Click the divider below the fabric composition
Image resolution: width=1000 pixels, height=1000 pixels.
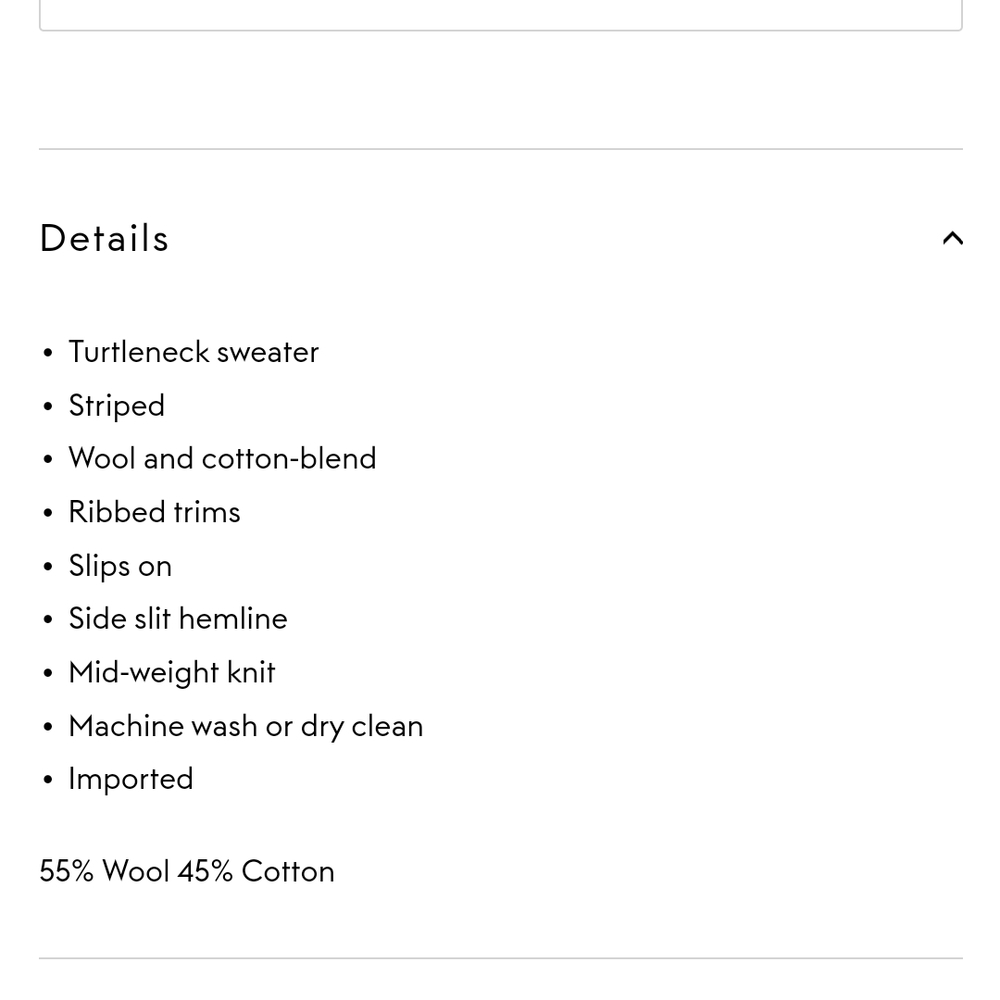[x=500, y=958]
